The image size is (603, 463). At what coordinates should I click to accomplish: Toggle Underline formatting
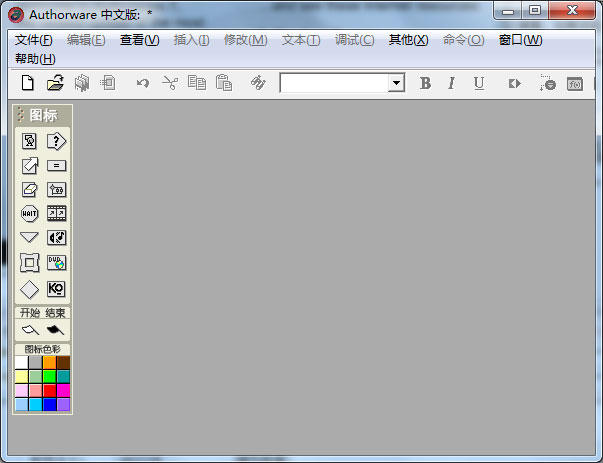pos(479,83)
